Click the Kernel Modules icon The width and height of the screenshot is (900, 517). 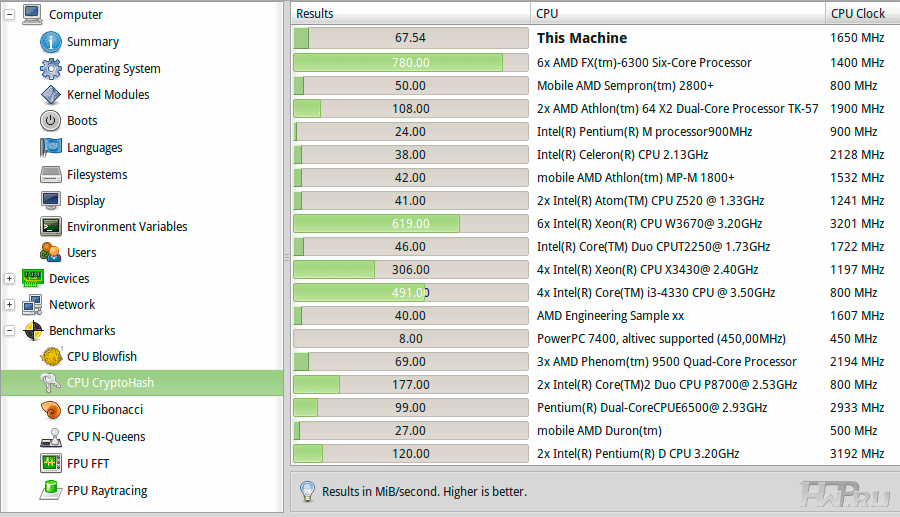click(51, 95)
